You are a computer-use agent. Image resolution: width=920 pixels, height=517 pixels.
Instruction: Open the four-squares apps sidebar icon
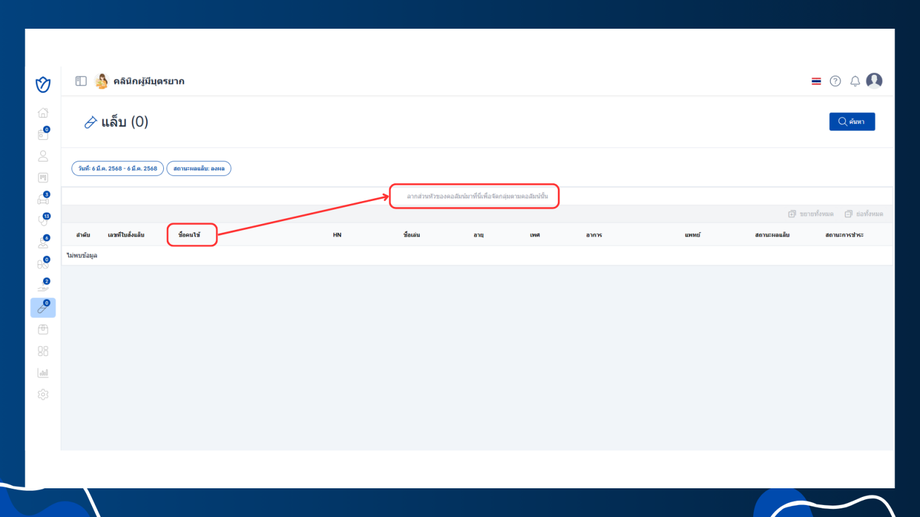(x=43, y=351)
